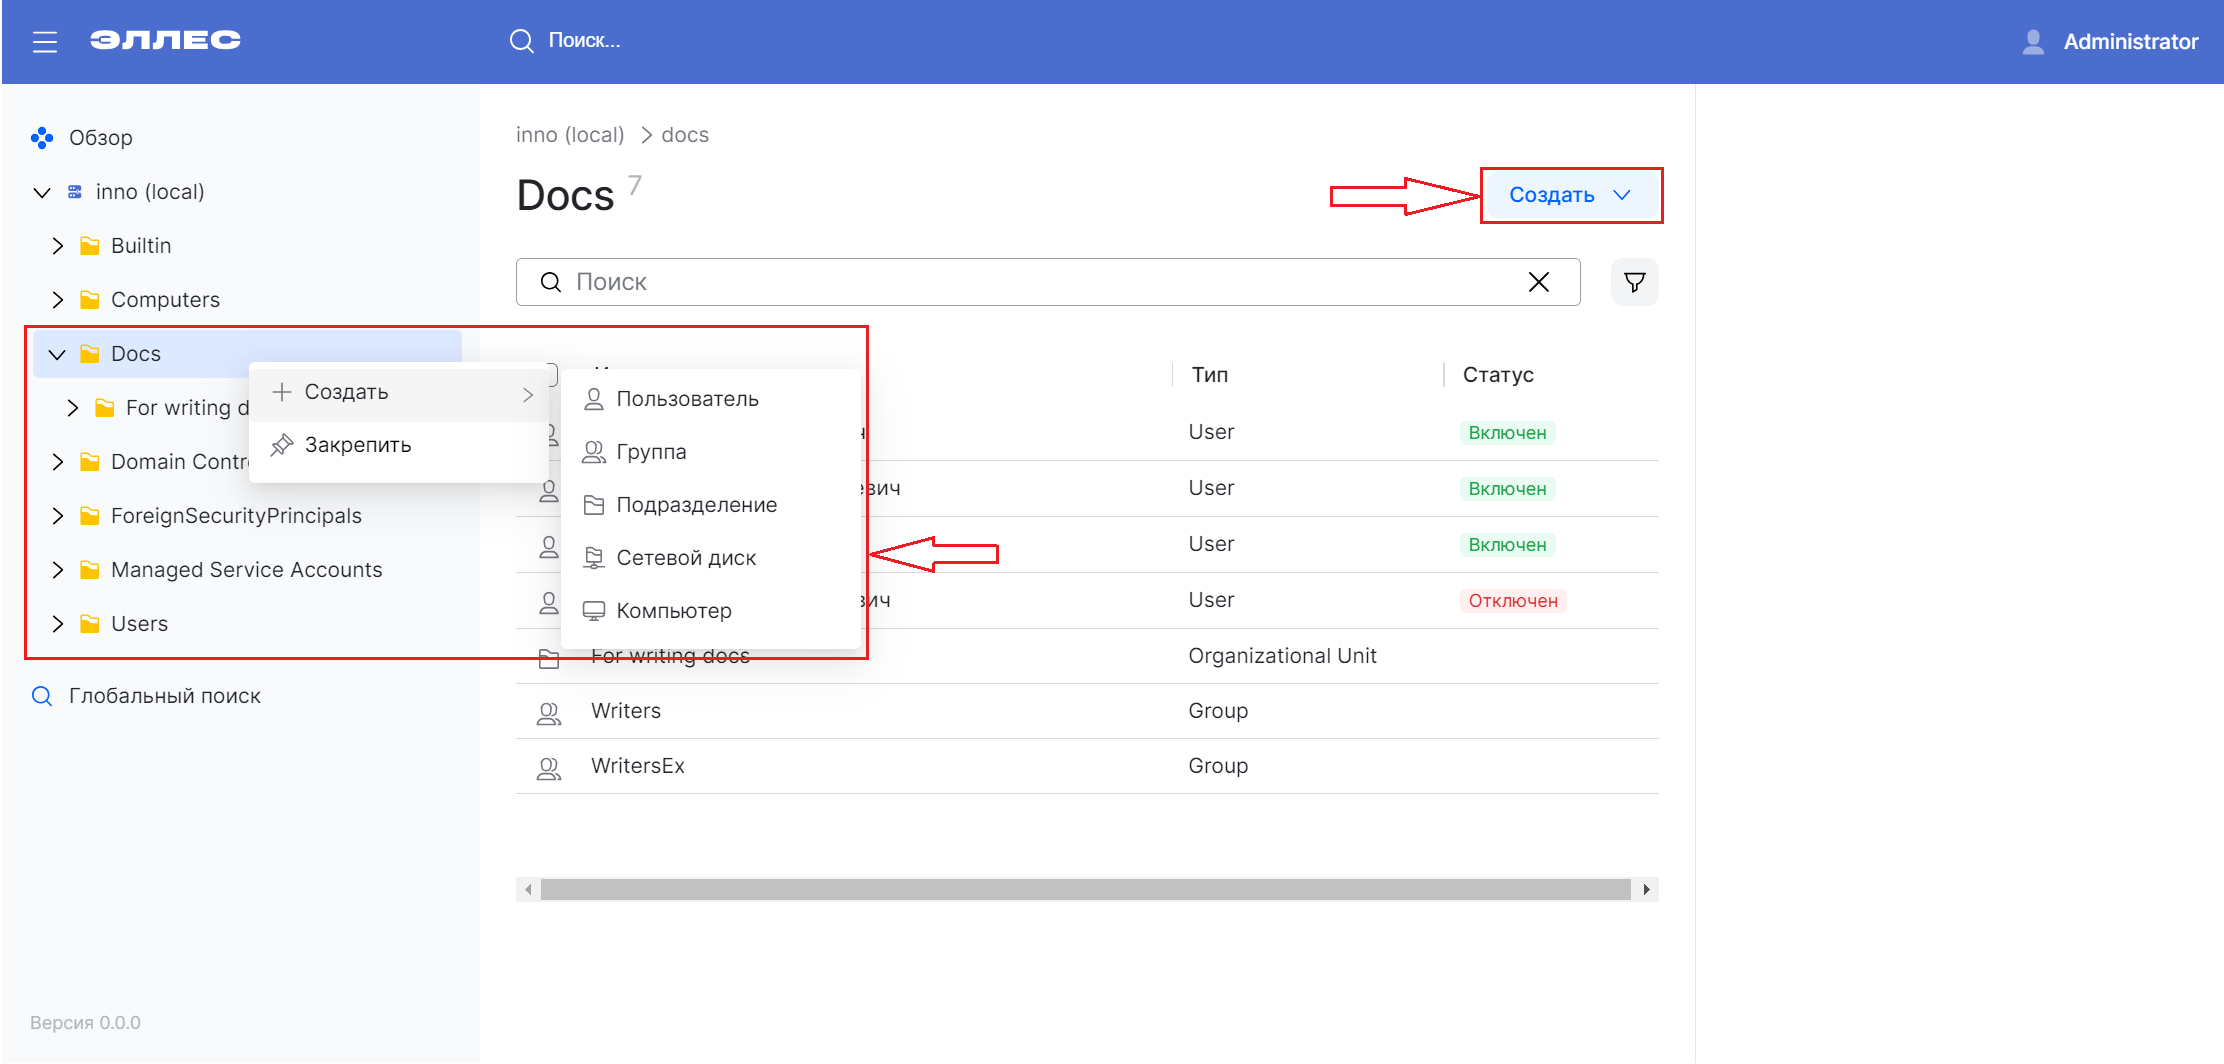Collapse the Docs folder tree node
This screenshot has height=1064, width=2224.
(58, 354)
